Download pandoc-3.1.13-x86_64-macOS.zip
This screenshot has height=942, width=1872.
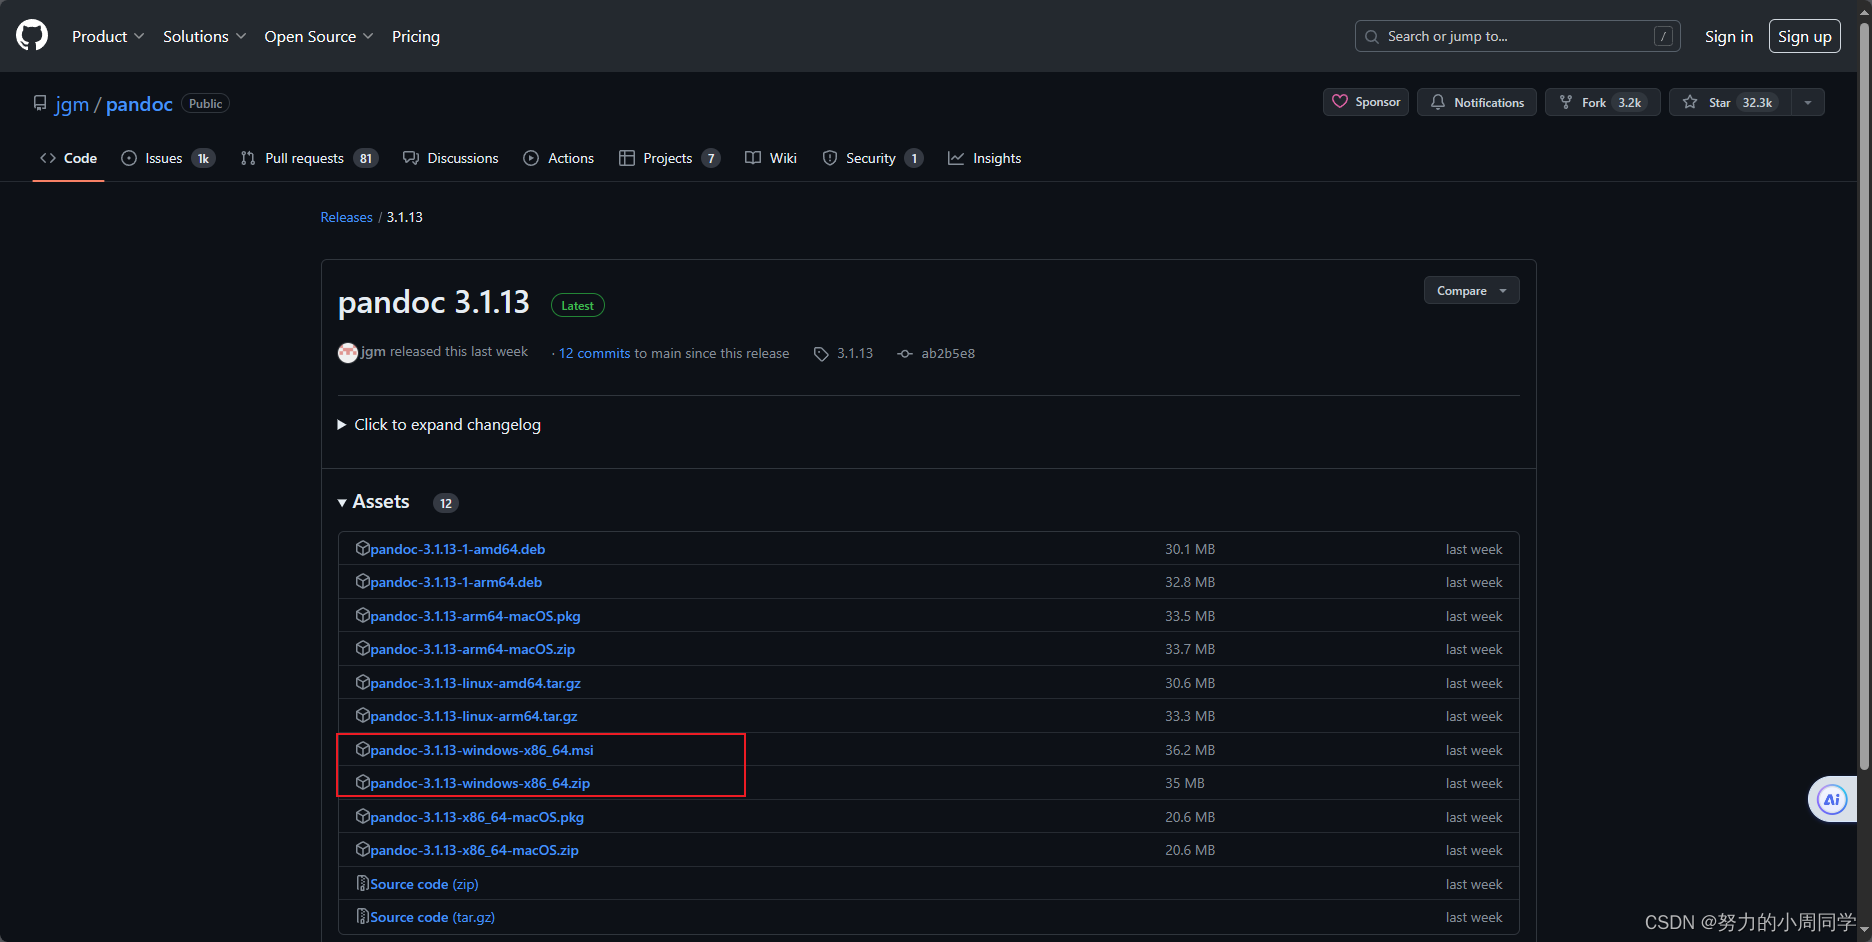pyautogui.click(x=474, y=850)
